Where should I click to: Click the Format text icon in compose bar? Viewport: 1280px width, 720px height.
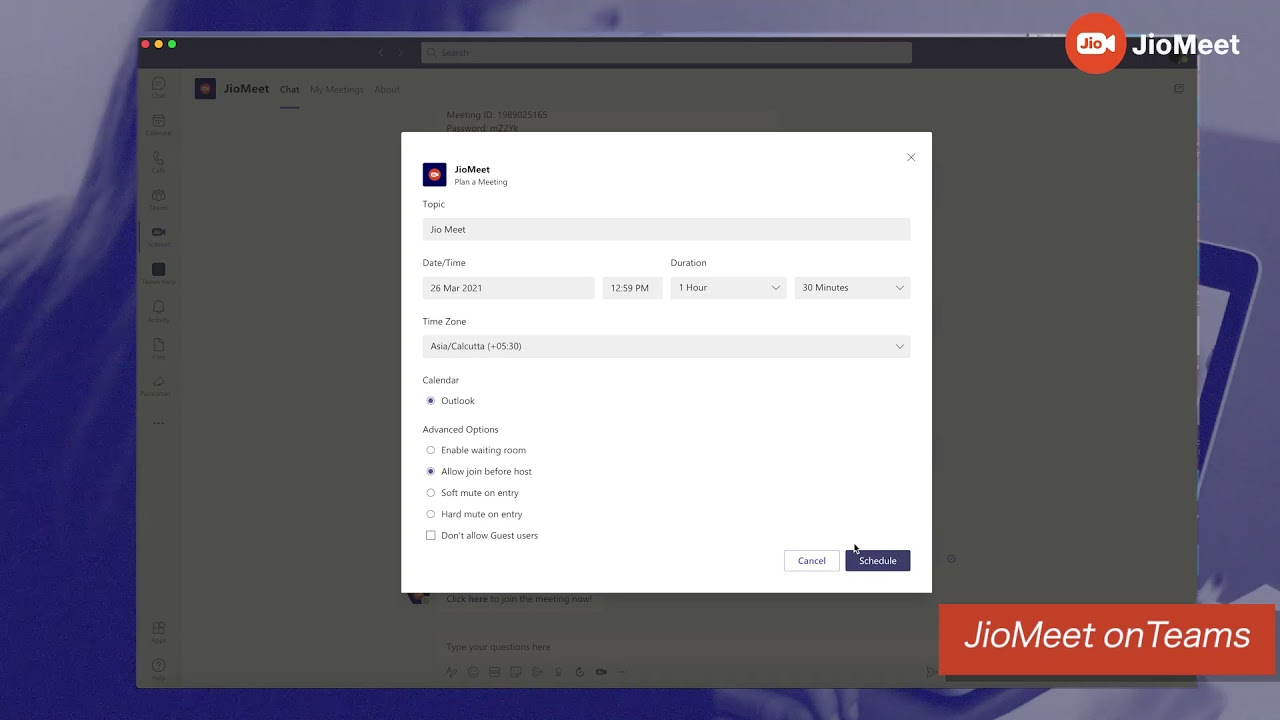coord(452,672)
